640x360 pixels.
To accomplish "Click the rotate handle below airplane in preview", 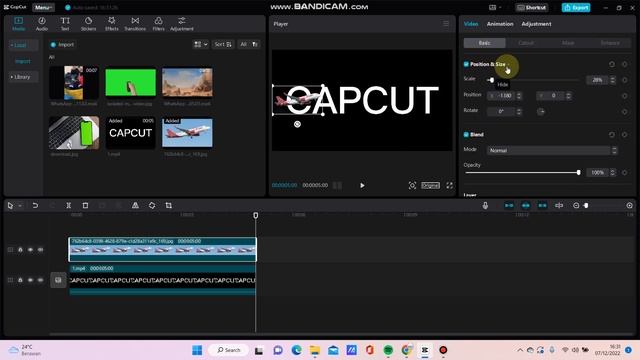I will point(297,124).
